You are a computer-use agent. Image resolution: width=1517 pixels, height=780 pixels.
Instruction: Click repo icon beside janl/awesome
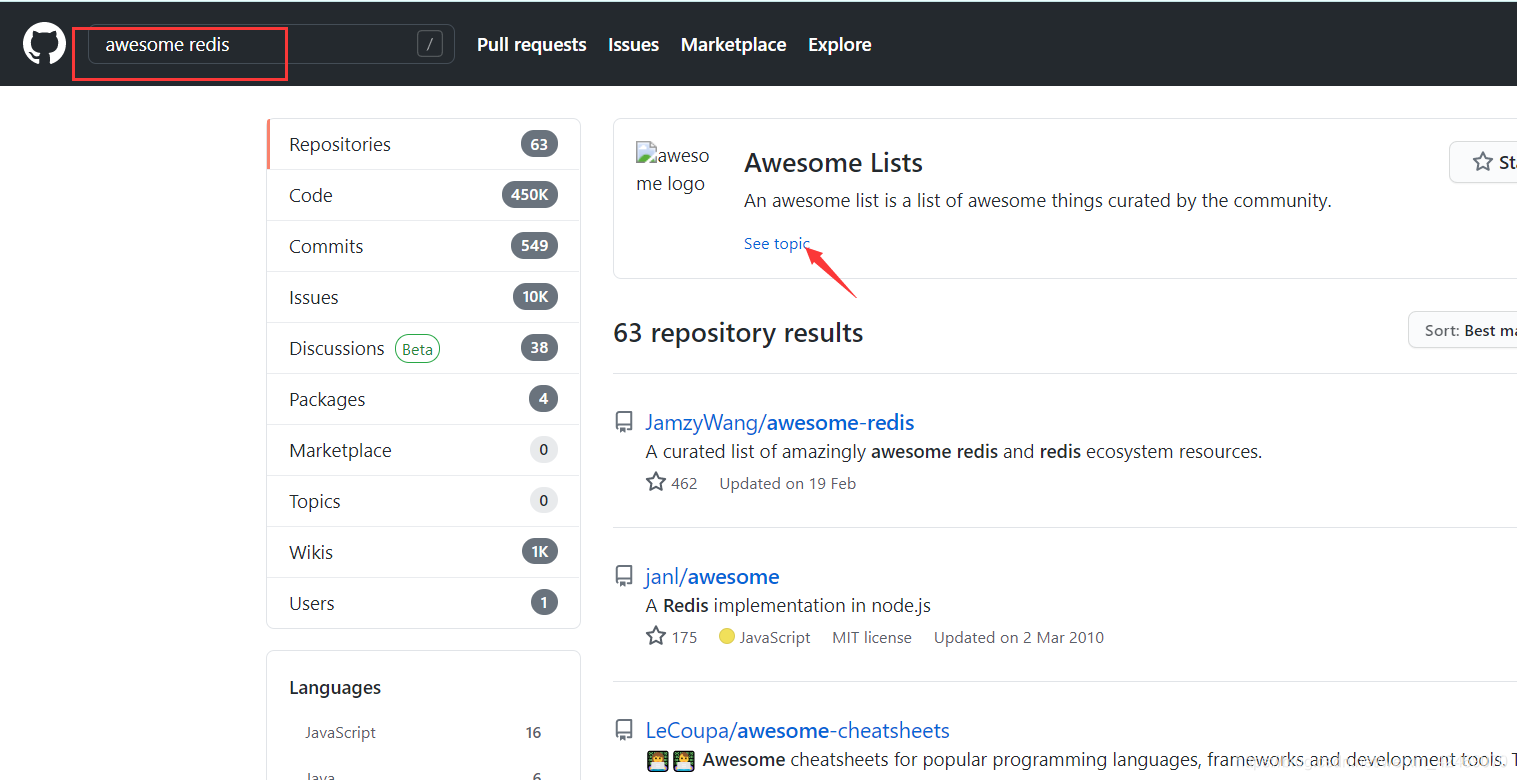[624, 576]
